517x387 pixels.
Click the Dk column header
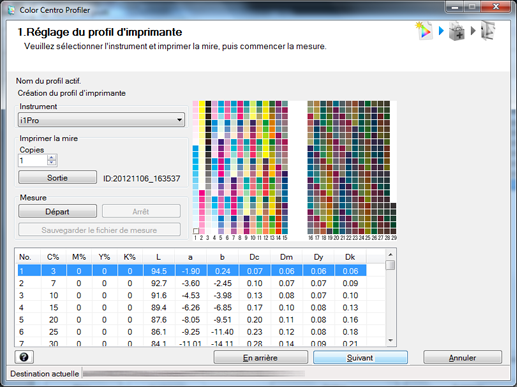coord(350,257)
